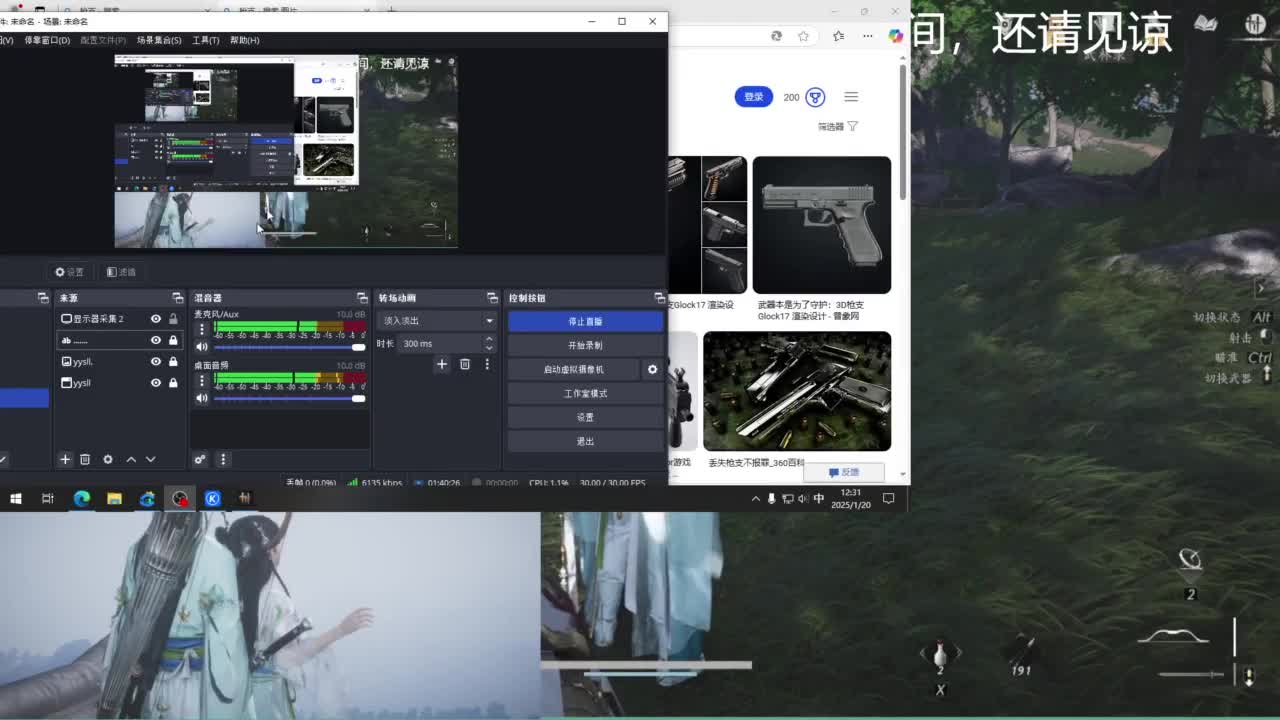
Task: Toggle lock on the yysll. image source
Action: (x=173, y=361)
